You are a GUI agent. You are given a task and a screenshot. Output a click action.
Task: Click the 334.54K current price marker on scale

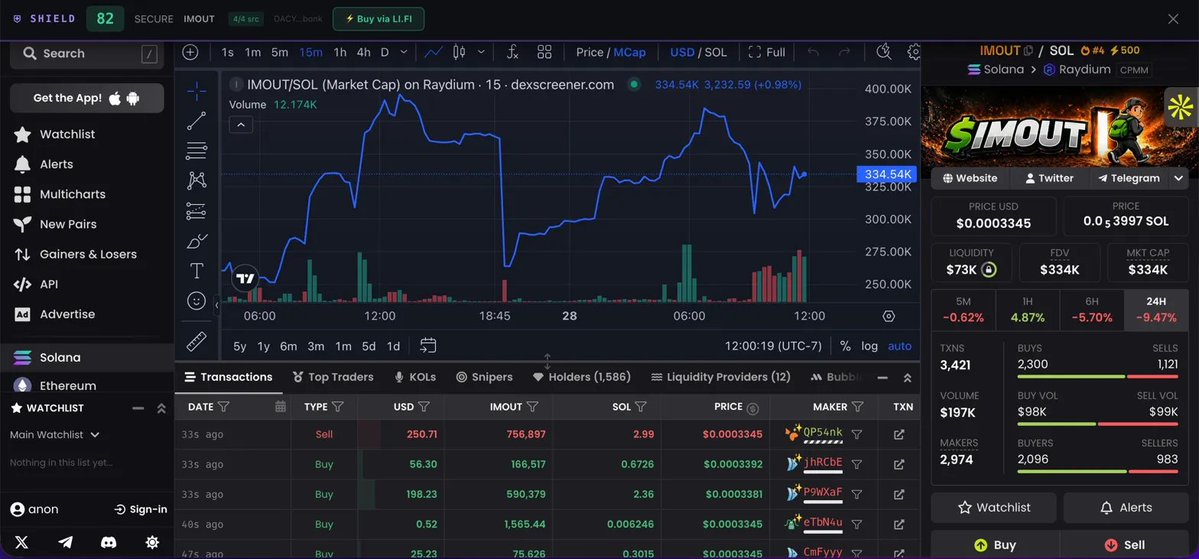888,174
